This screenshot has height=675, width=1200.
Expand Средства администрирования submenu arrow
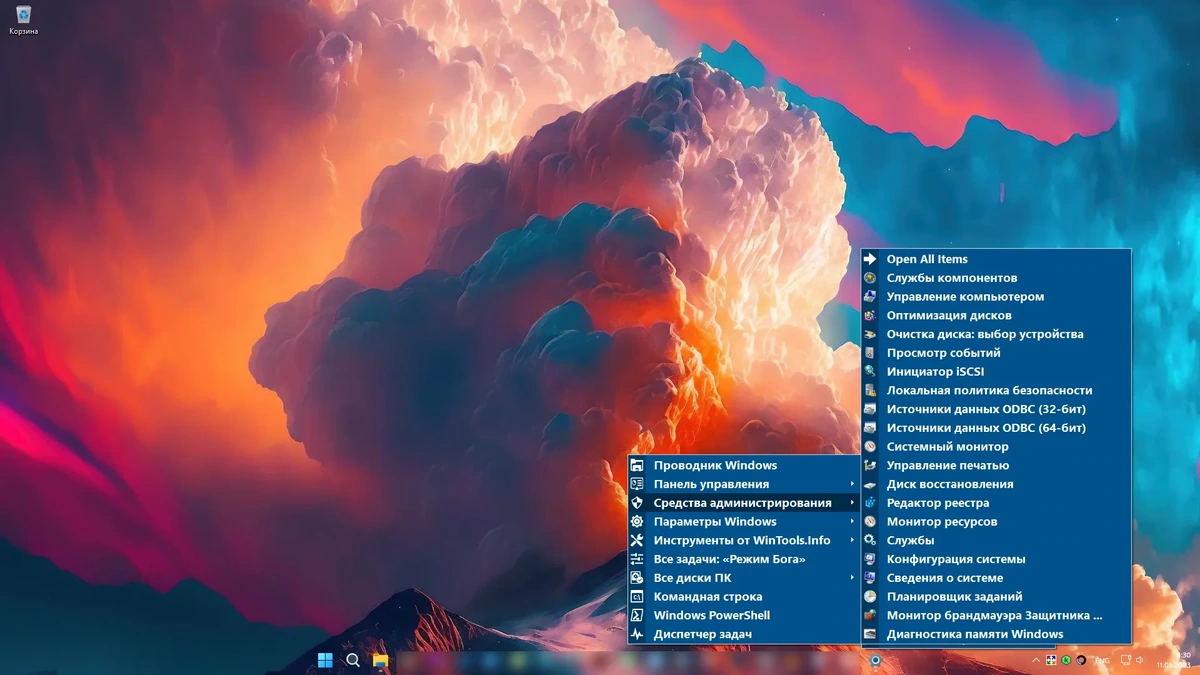click(853, 503)
